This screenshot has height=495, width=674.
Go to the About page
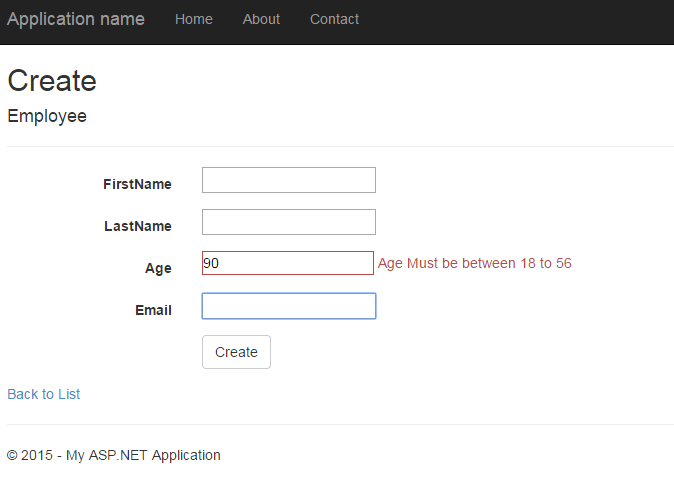tap(261, 19)
